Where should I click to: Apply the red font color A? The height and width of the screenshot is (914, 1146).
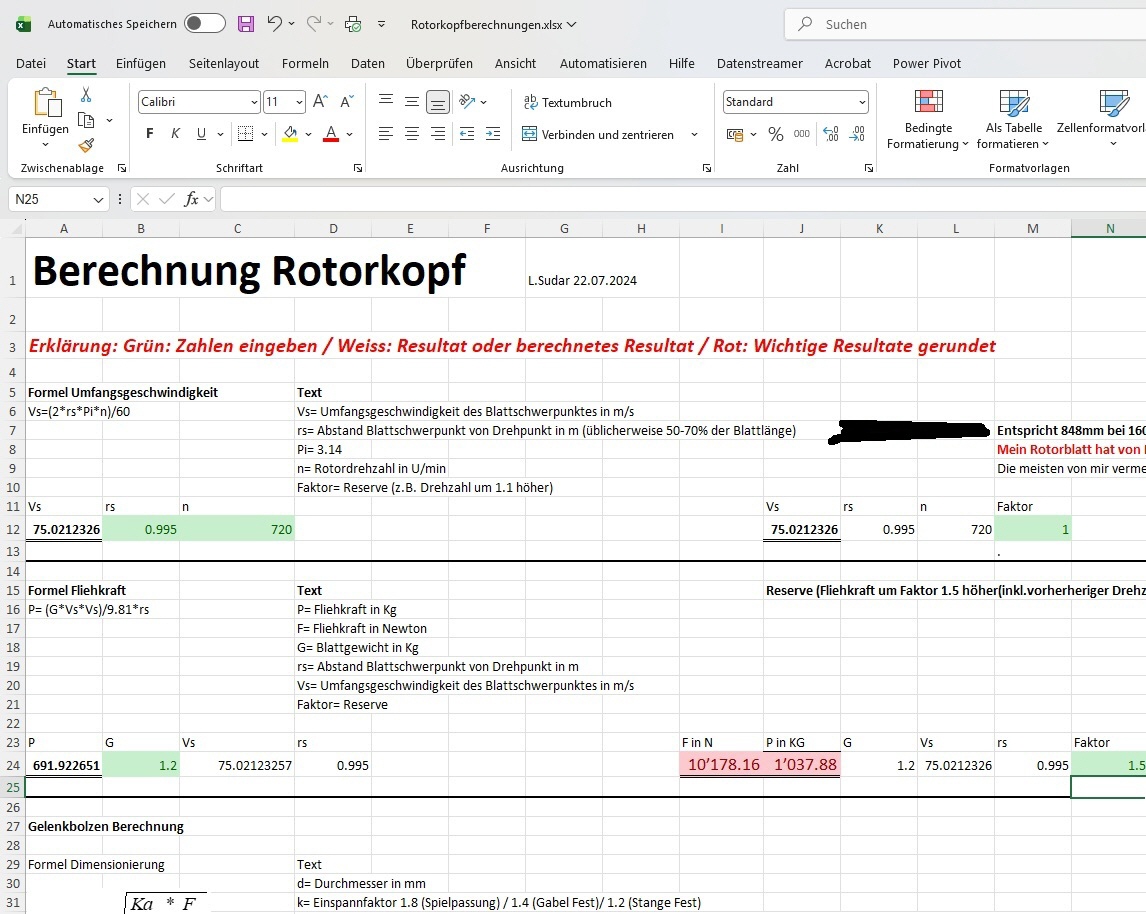pyautogui.click(x=331, y=134)
